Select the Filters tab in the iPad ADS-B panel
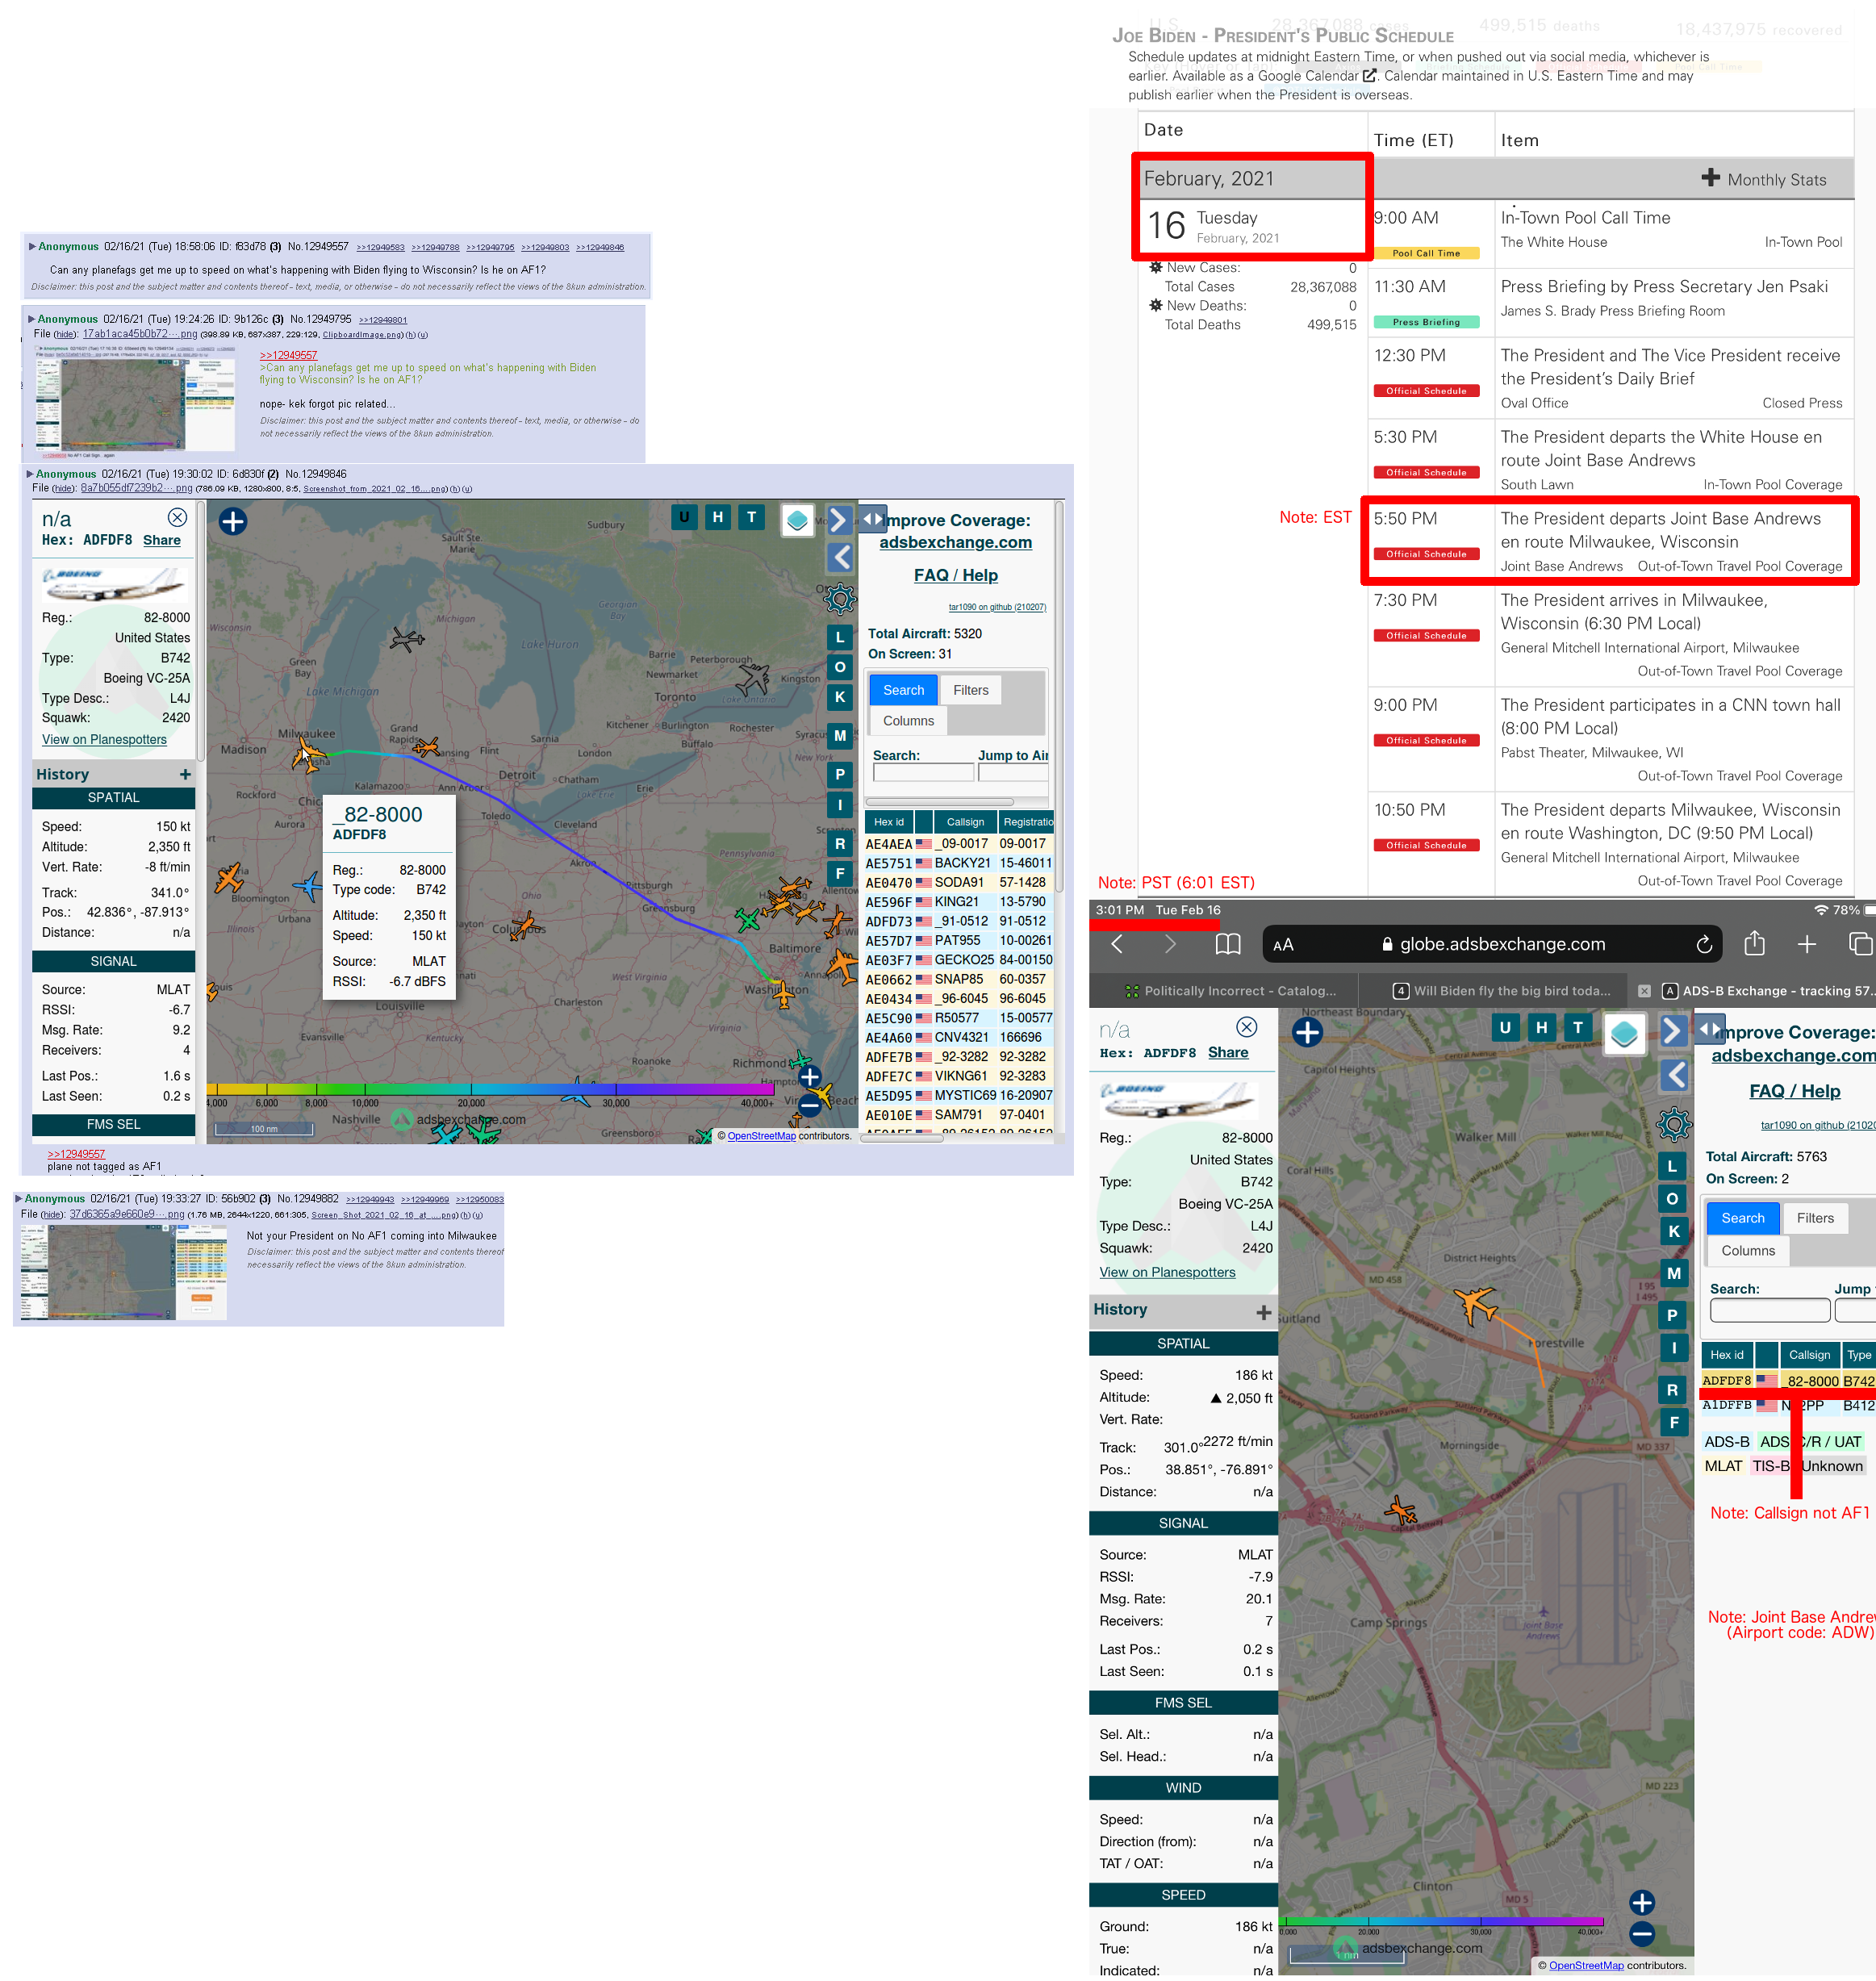Screen dimensions: 1876x1981 click(x=1815, y=1218)
